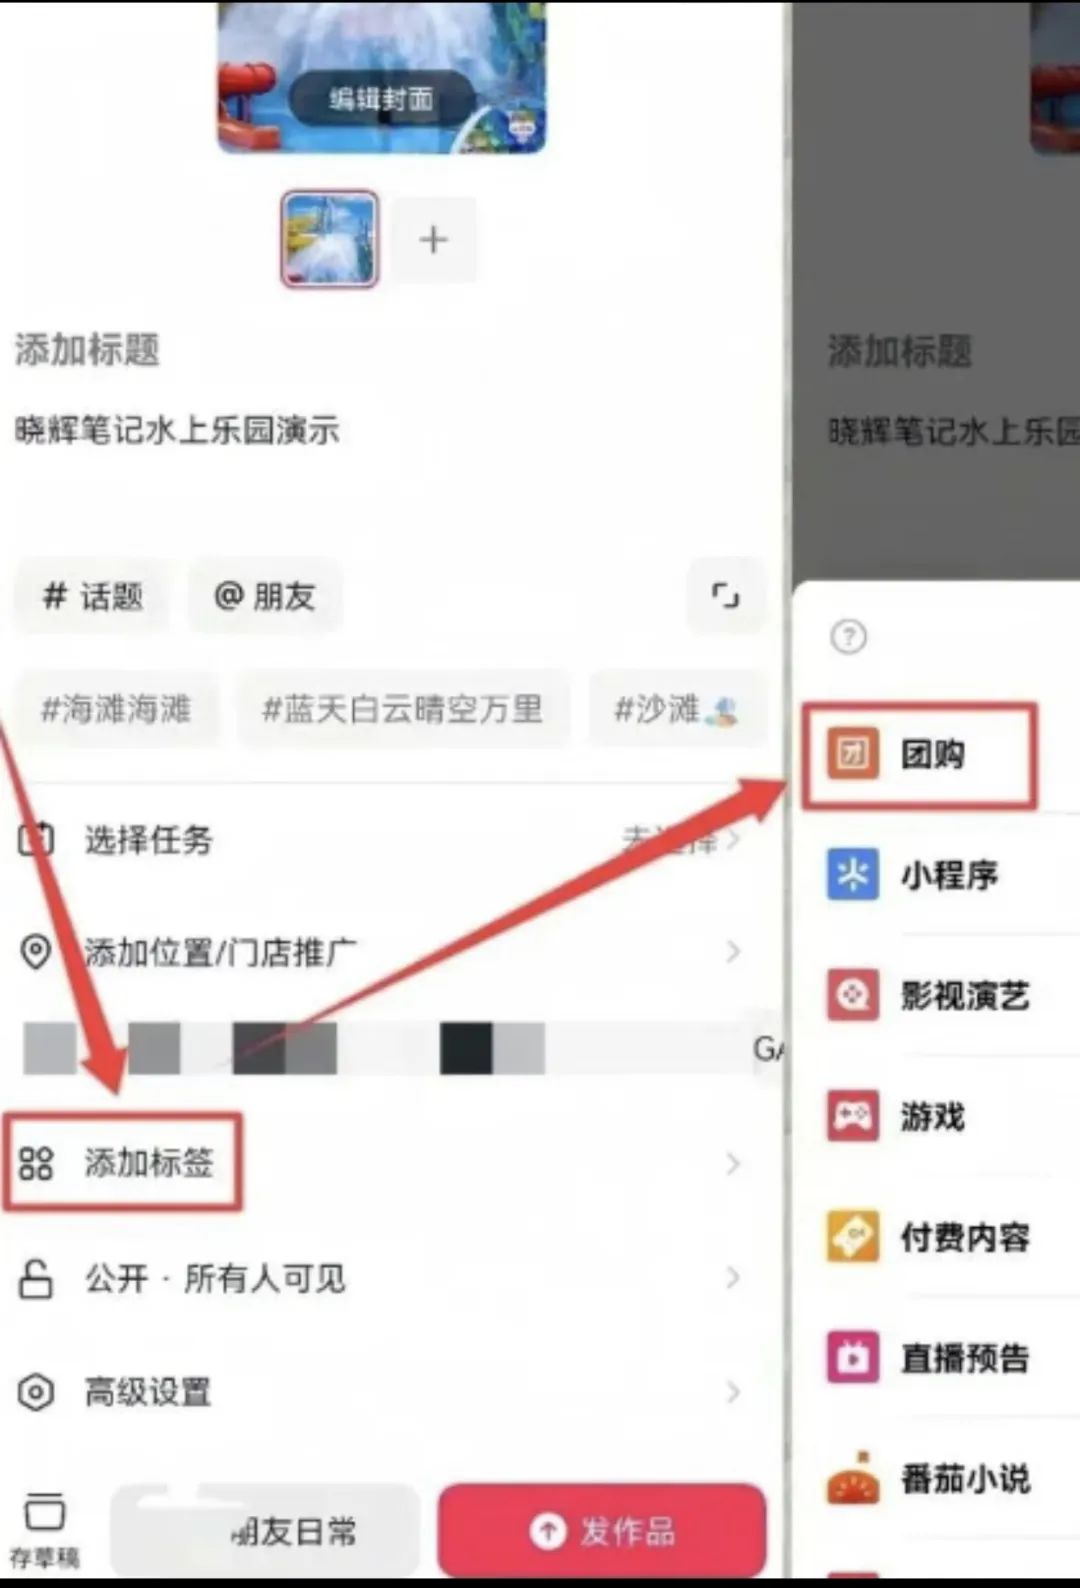
Task: Expand the 添加标签 row chevron
Action: (733, 1163)
